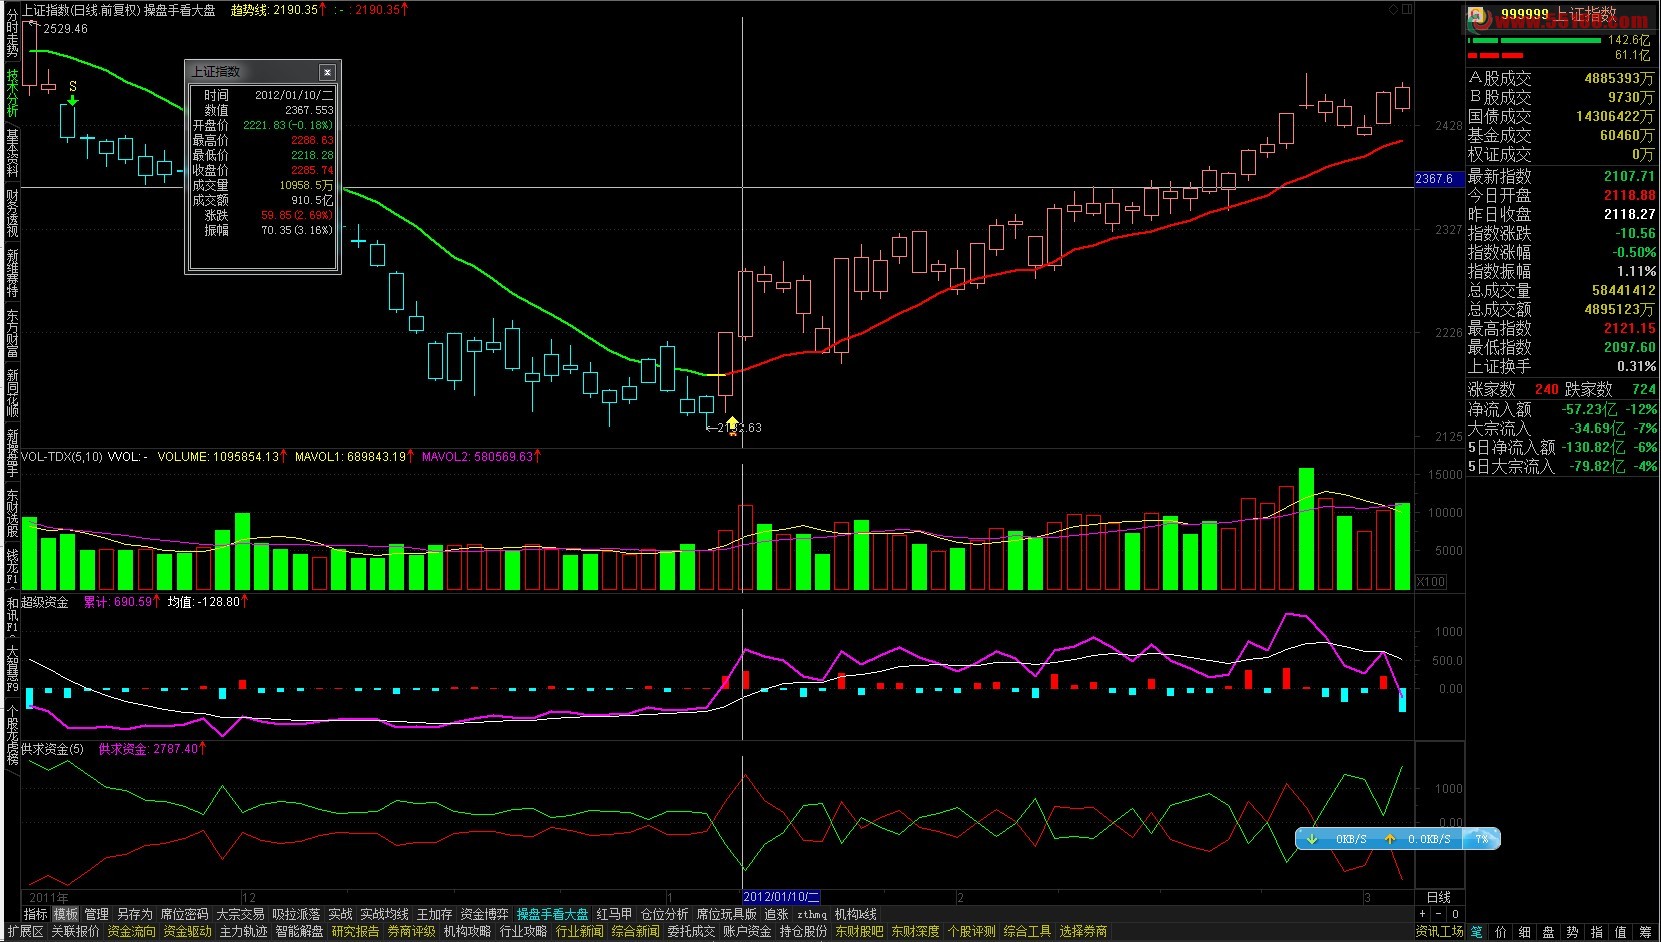Viewport: 1661px width, 942px height.
Task: Click the 日线 period selector
Action: 1439,897
